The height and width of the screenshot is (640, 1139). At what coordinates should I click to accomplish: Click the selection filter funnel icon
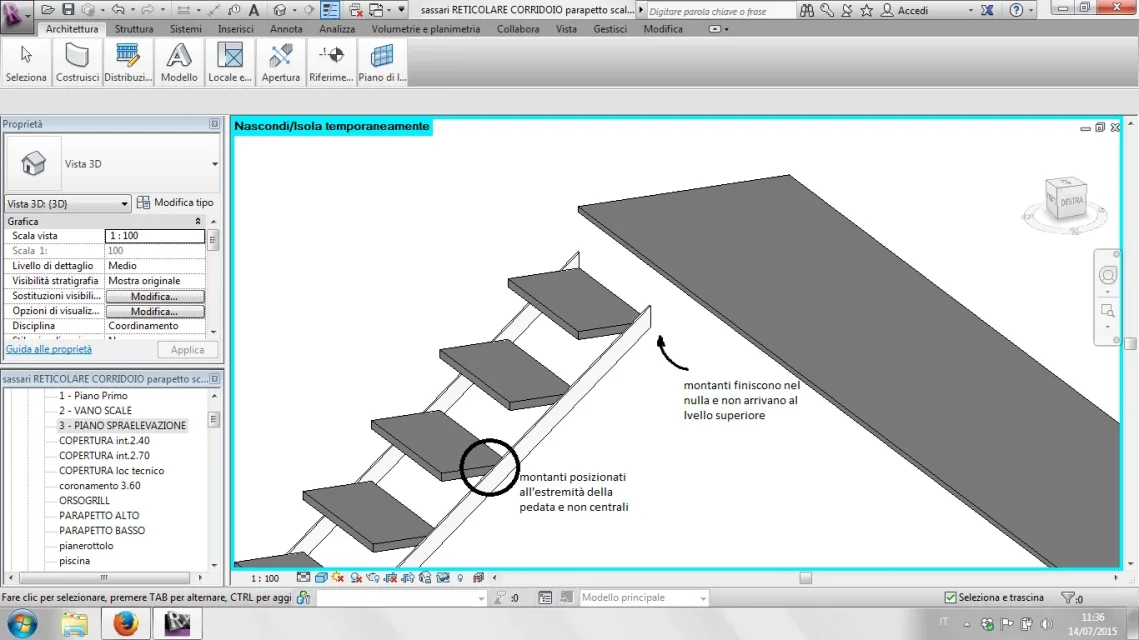(x=1067, y=598)
